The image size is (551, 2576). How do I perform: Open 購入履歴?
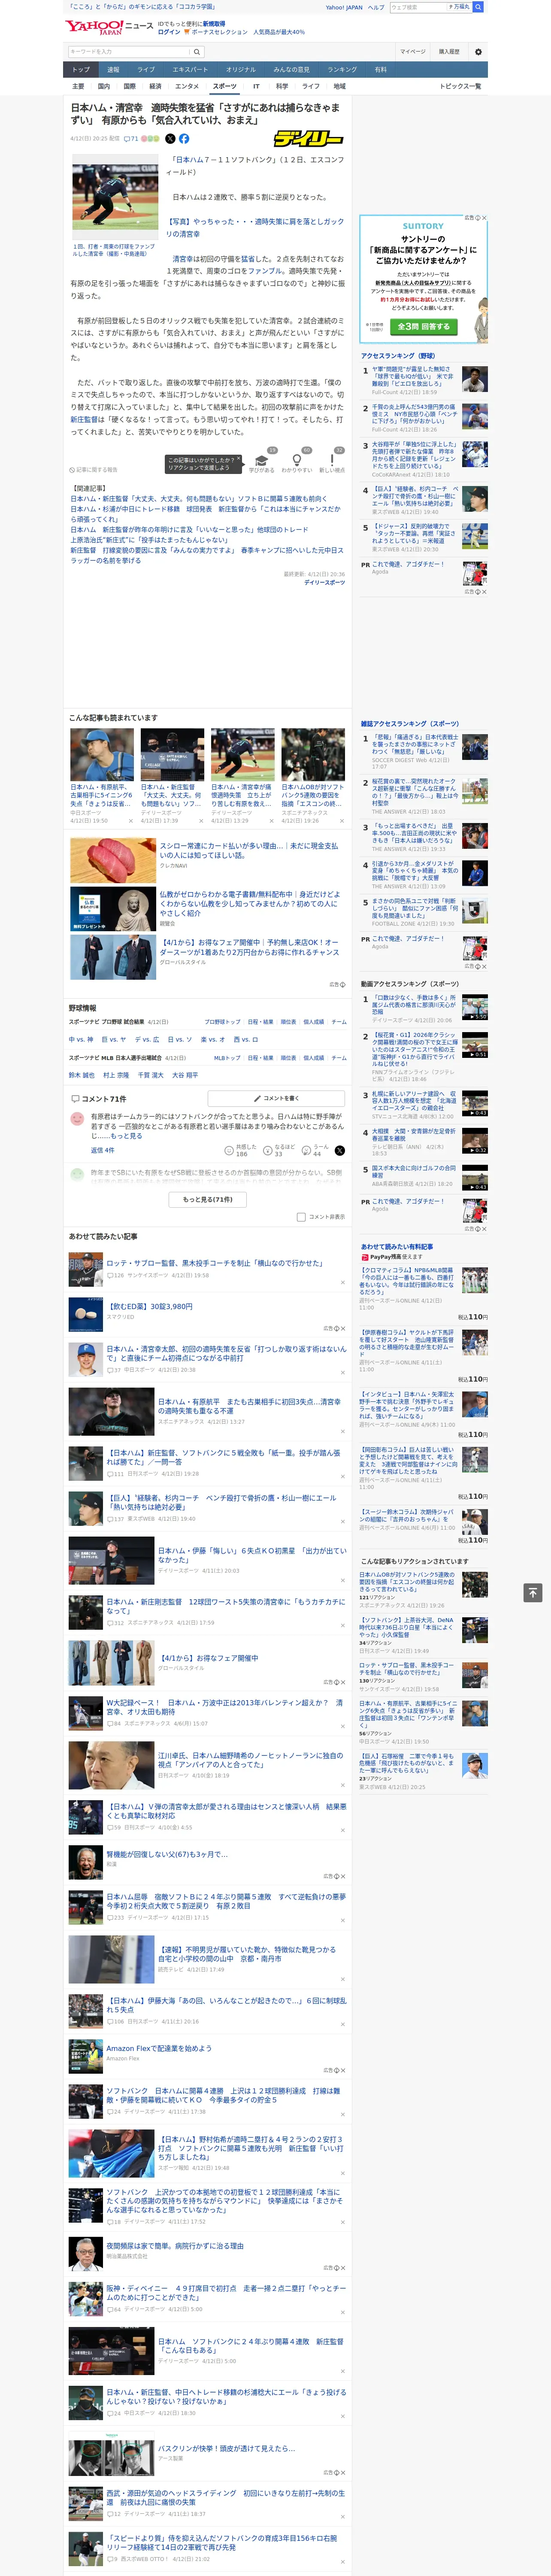[449, 52]
